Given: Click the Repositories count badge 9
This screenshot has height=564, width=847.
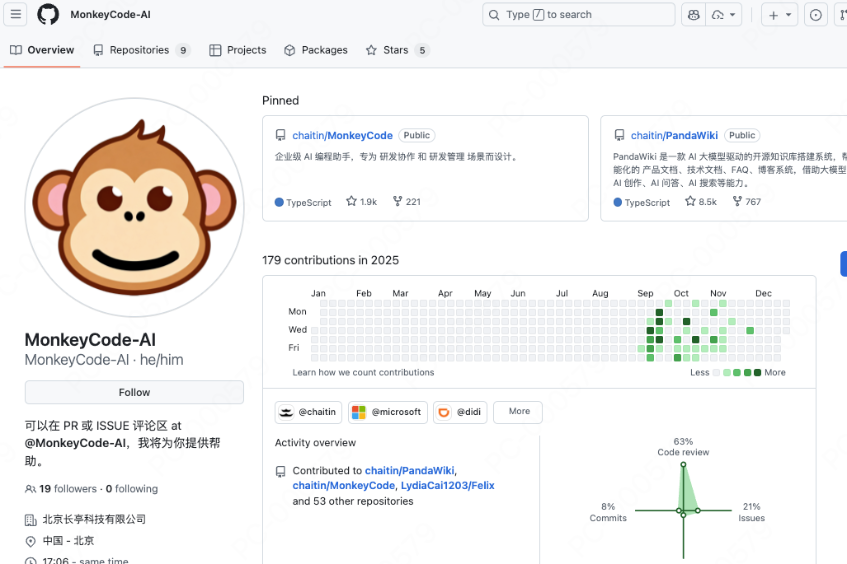Looking at the screenshot, I should [183, 50].
